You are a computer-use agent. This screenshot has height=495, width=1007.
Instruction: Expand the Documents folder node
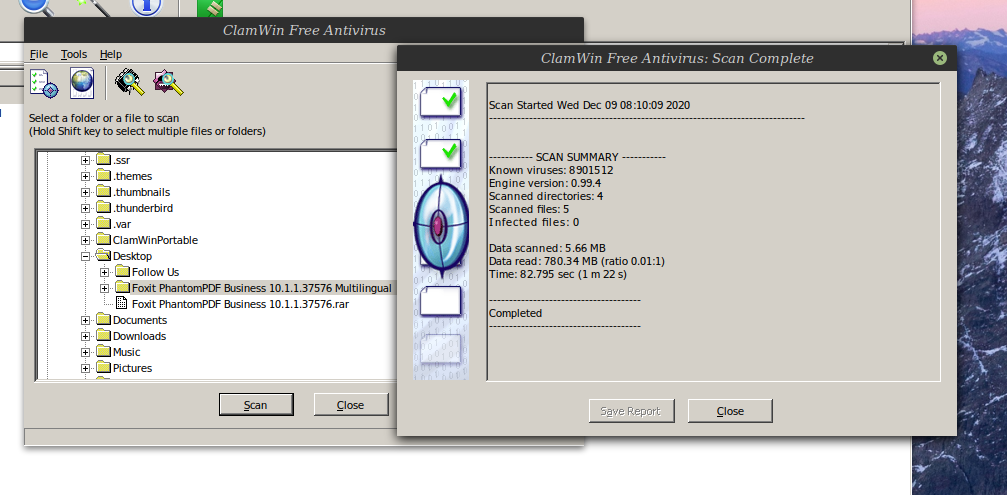tap(85, 320)
